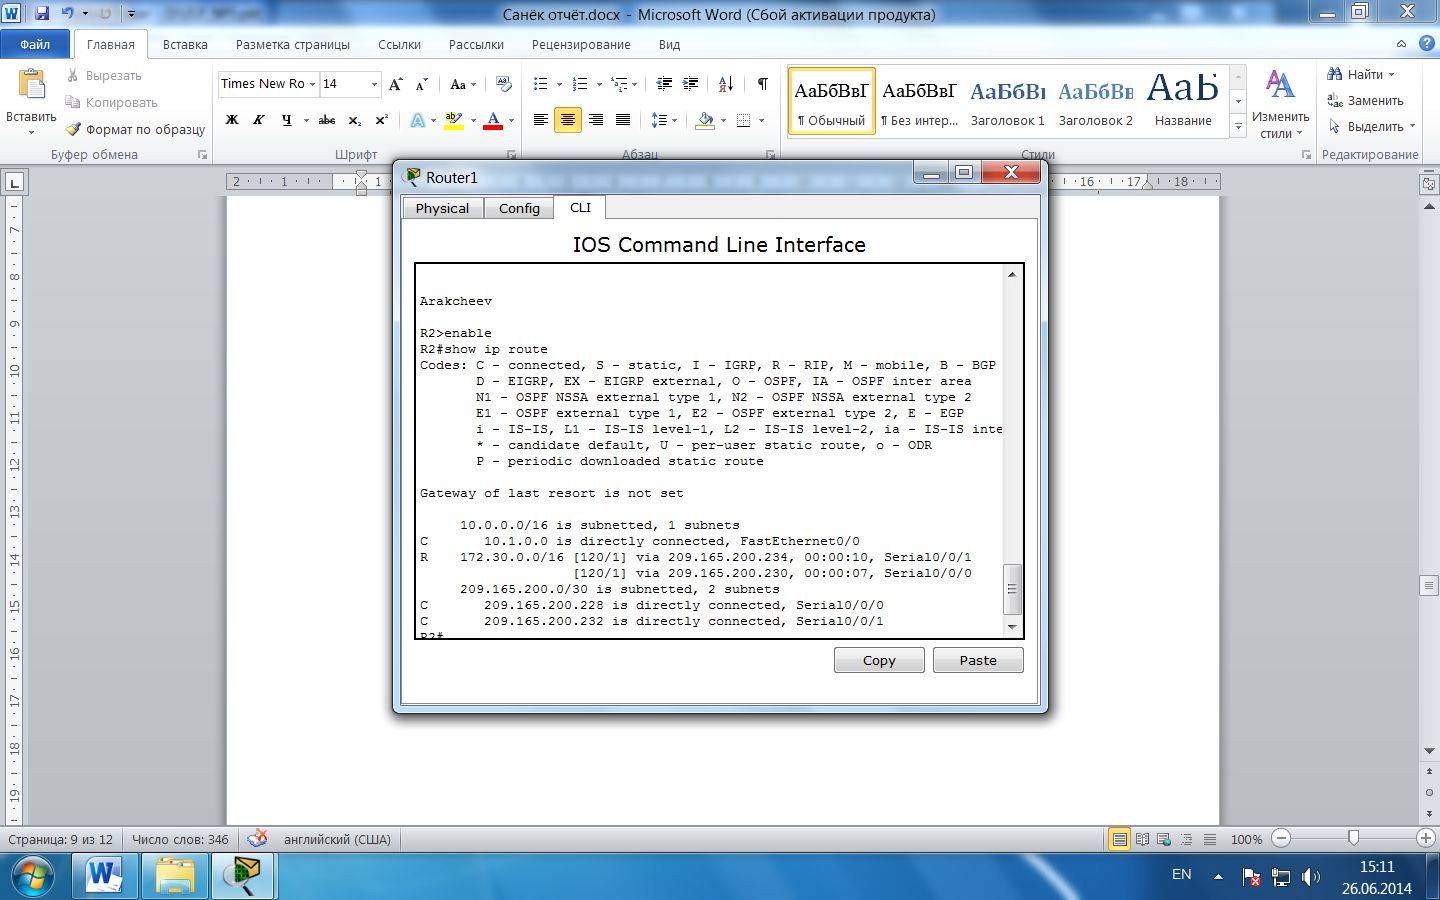Screen dimensions: 1440x900
Task: Open the Clipboard (Буфер обмена) dialog launcher
Action: pyautogui.click(x=202, y=155)
